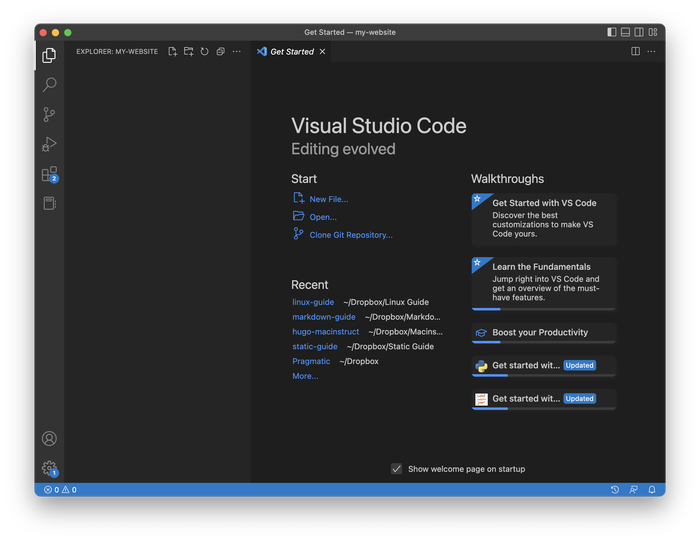This screenshot has width=700, height=542.
Task: Toggle primary side bar layout button
Action: point(612,32)
